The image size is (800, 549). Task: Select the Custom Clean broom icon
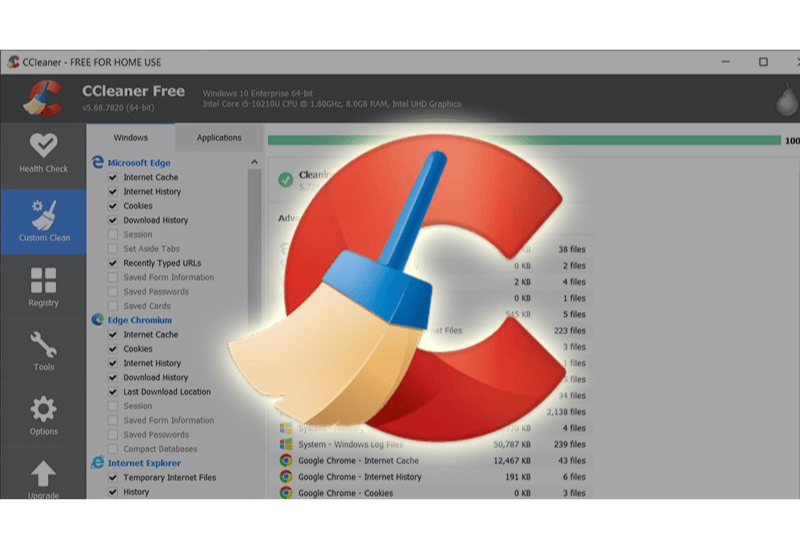click(44, 214)
